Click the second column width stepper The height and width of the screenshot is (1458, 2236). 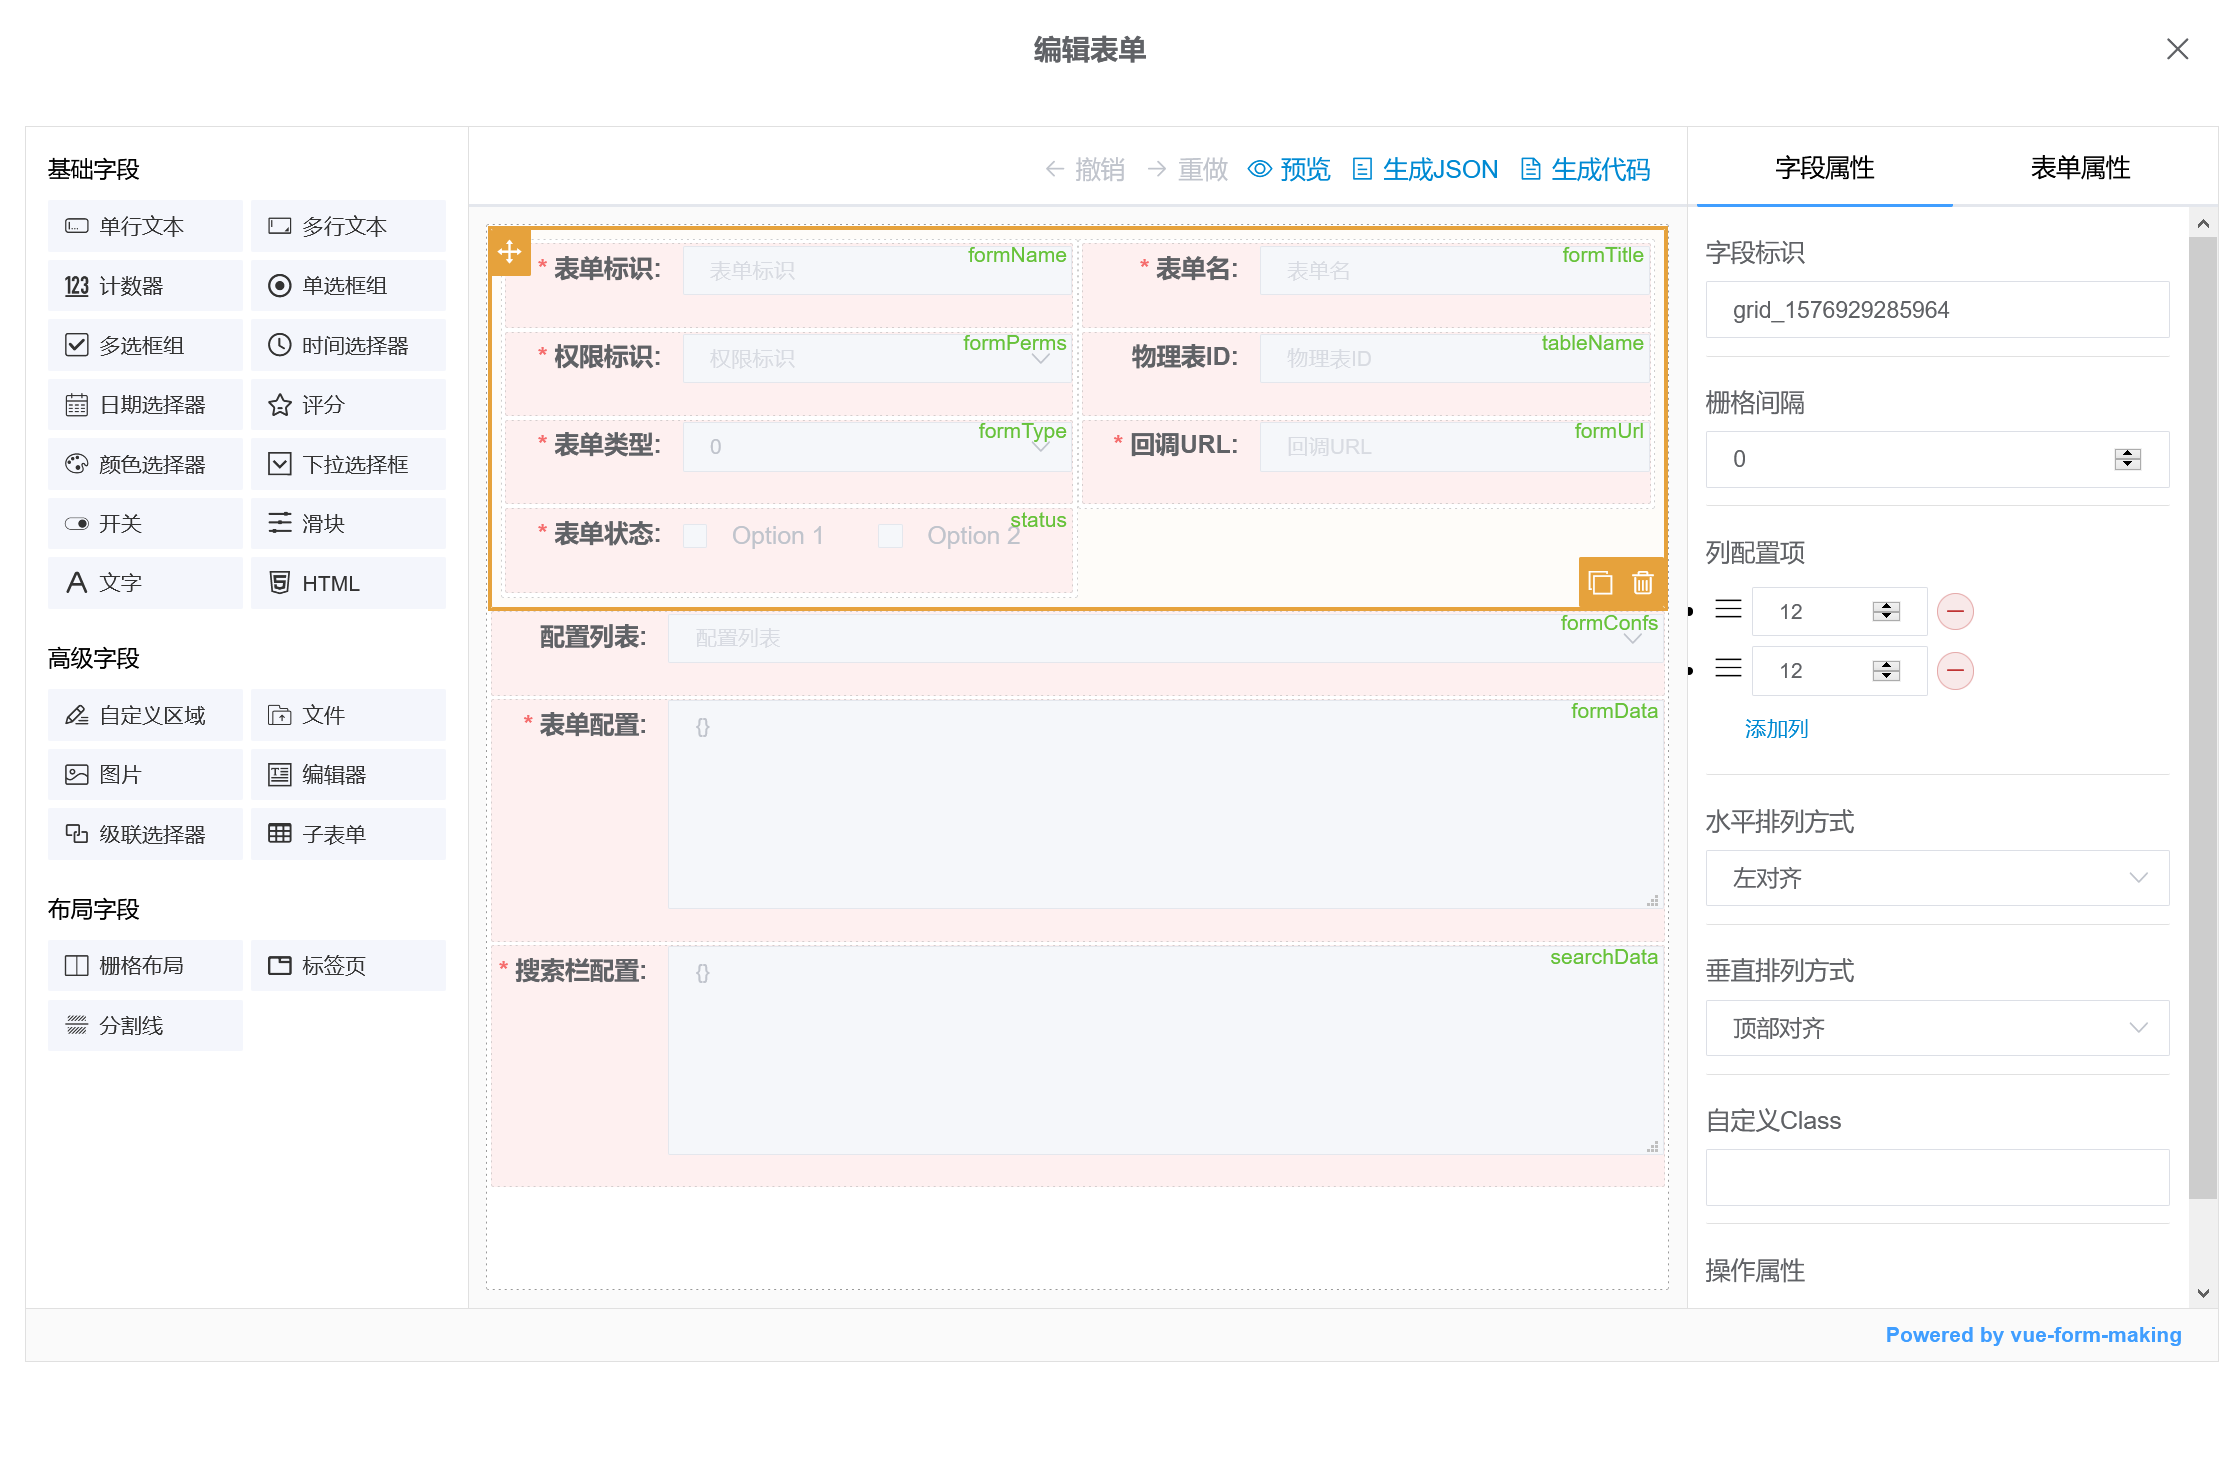click(1886, 670)
